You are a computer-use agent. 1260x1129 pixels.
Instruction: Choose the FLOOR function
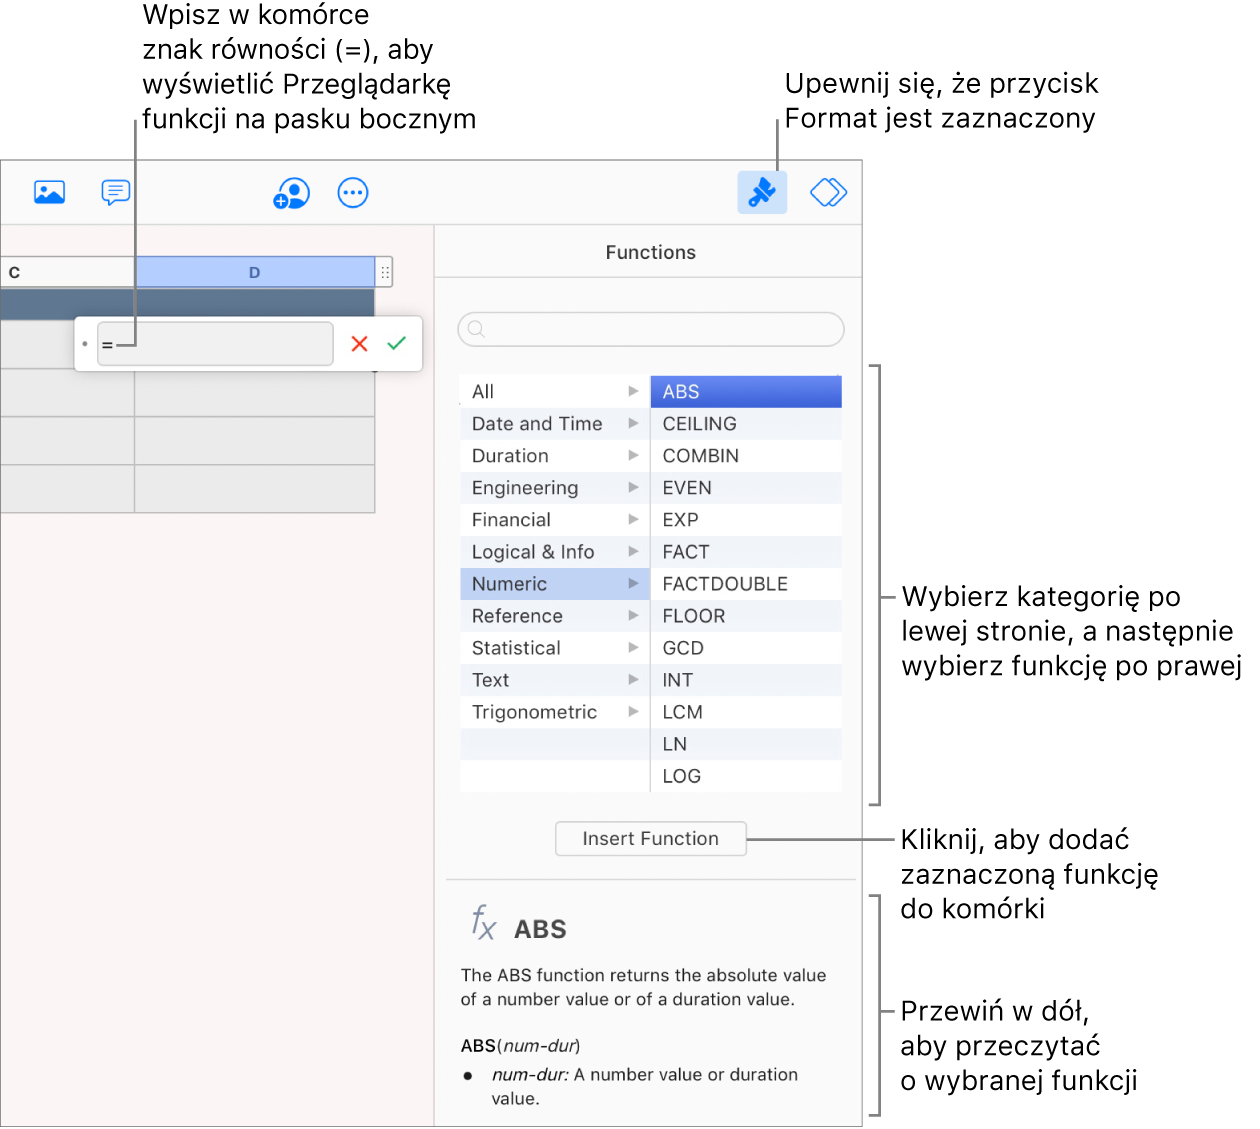pyautogui.click(x=746, y=616)
